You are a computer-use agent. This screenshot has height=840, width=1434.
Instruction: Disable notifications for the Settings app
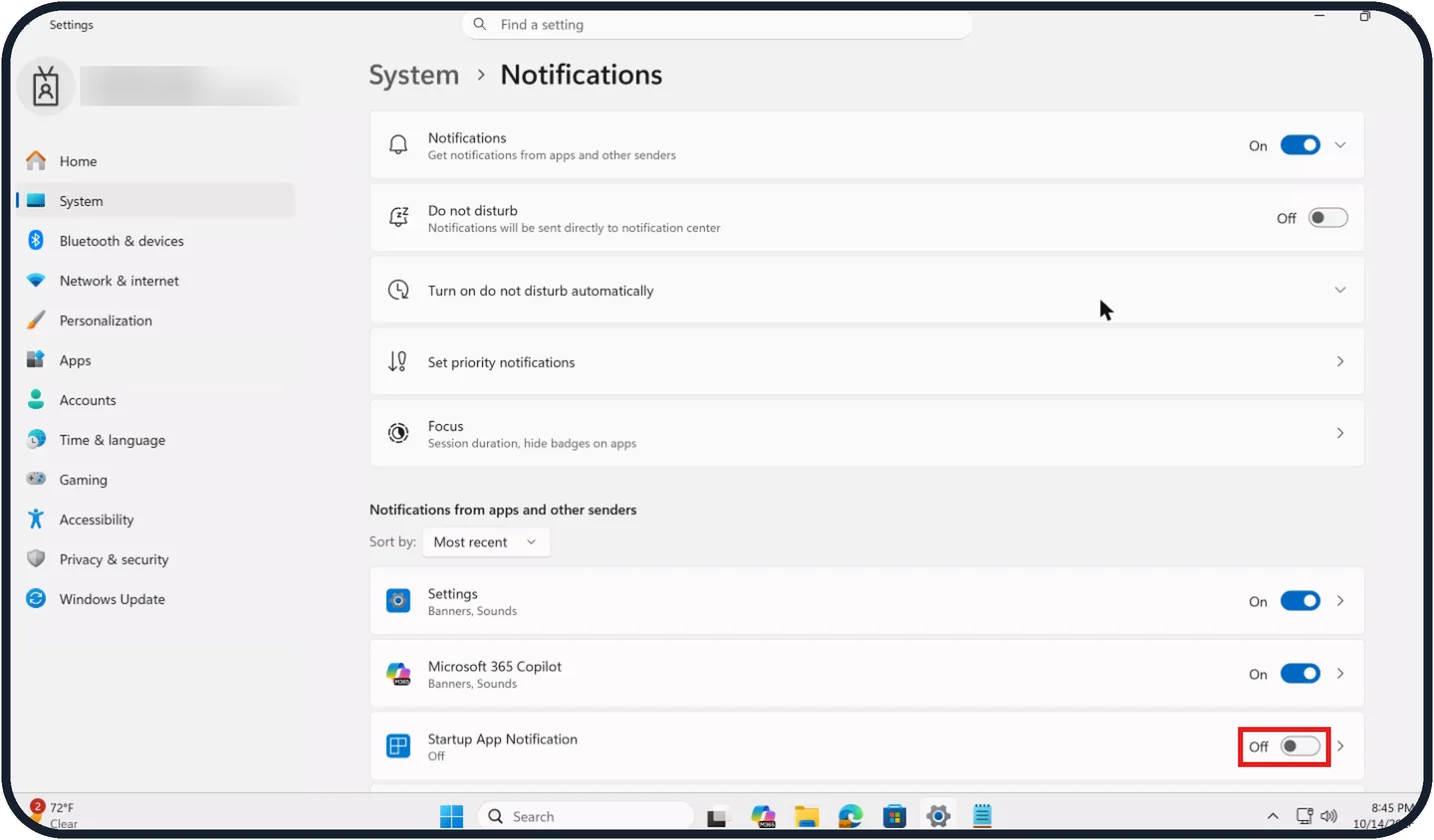pyautogui.click(x=1301, y=601)
